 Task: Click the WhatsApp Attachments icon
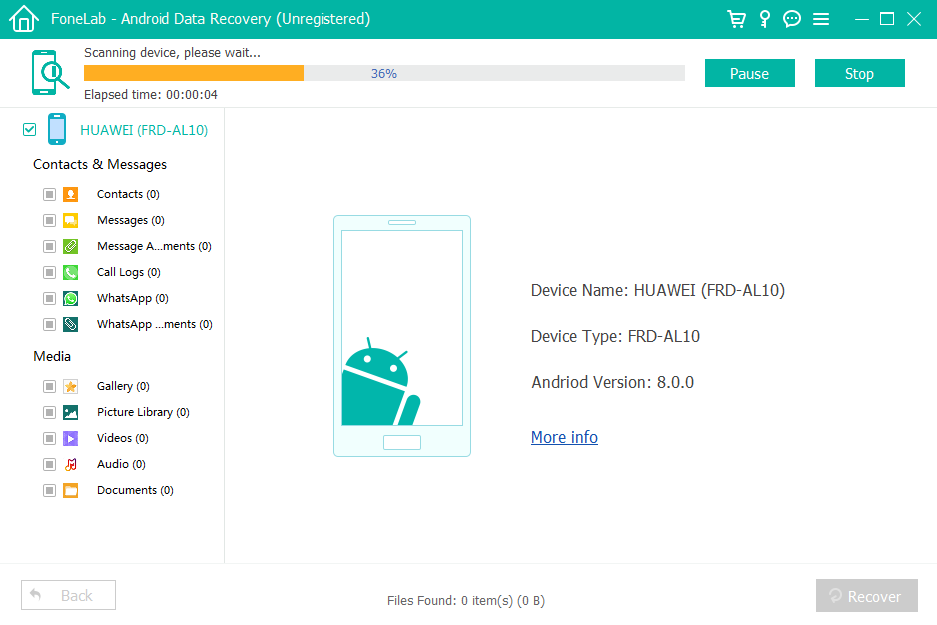[71, 324]
